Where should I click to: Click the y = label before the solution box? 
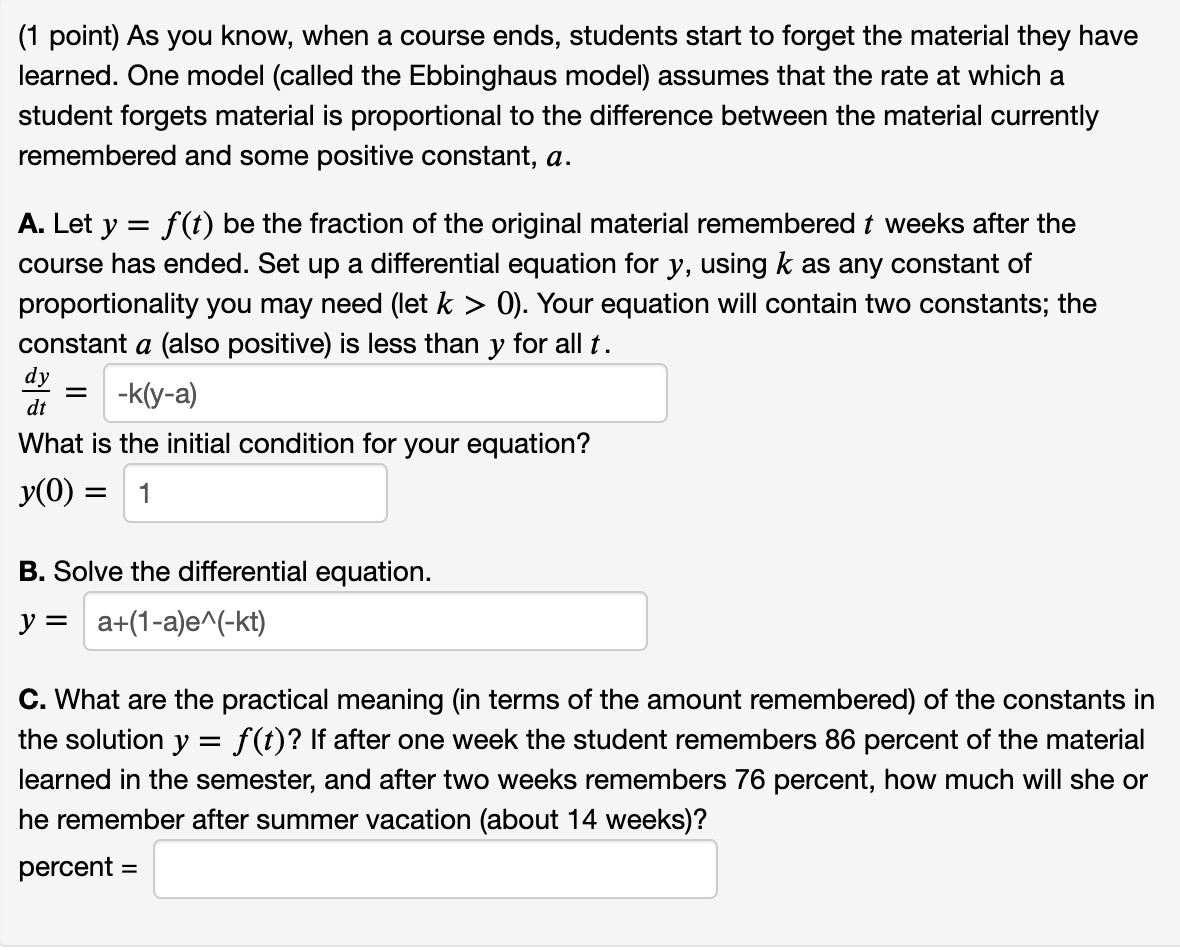coord(42,620)
